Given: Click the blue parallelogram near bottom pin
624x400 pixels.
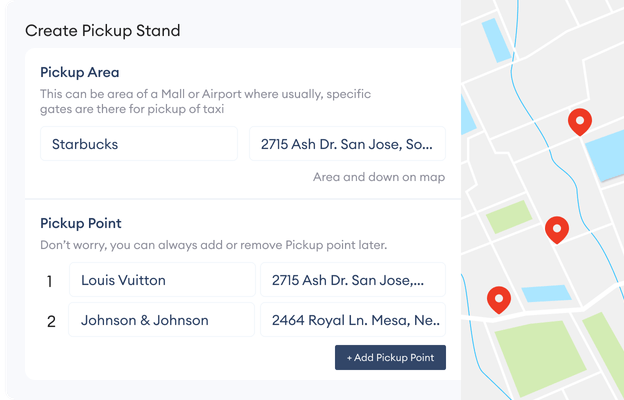Looking at the screenshot, I should coord(546,294).
